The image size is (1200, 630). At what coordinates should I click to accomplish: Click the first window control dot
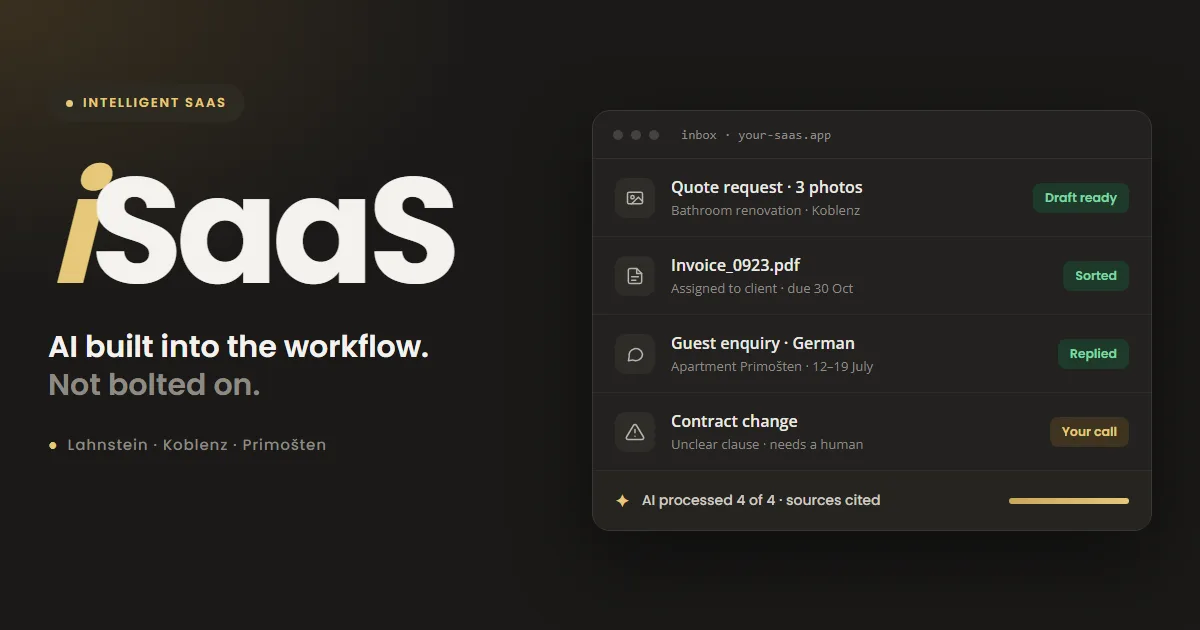pos(618,135)
